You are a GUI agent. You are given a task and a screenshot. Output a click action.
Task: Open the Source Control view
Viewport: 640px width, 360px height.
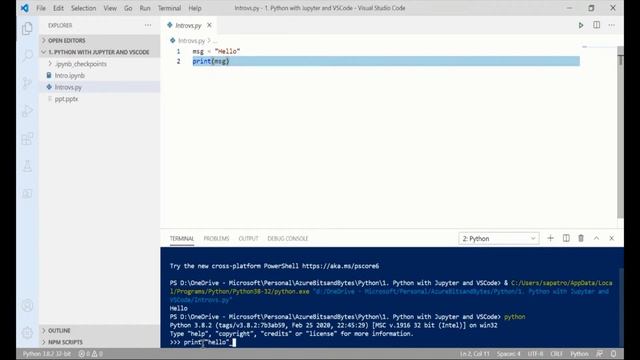27,83
